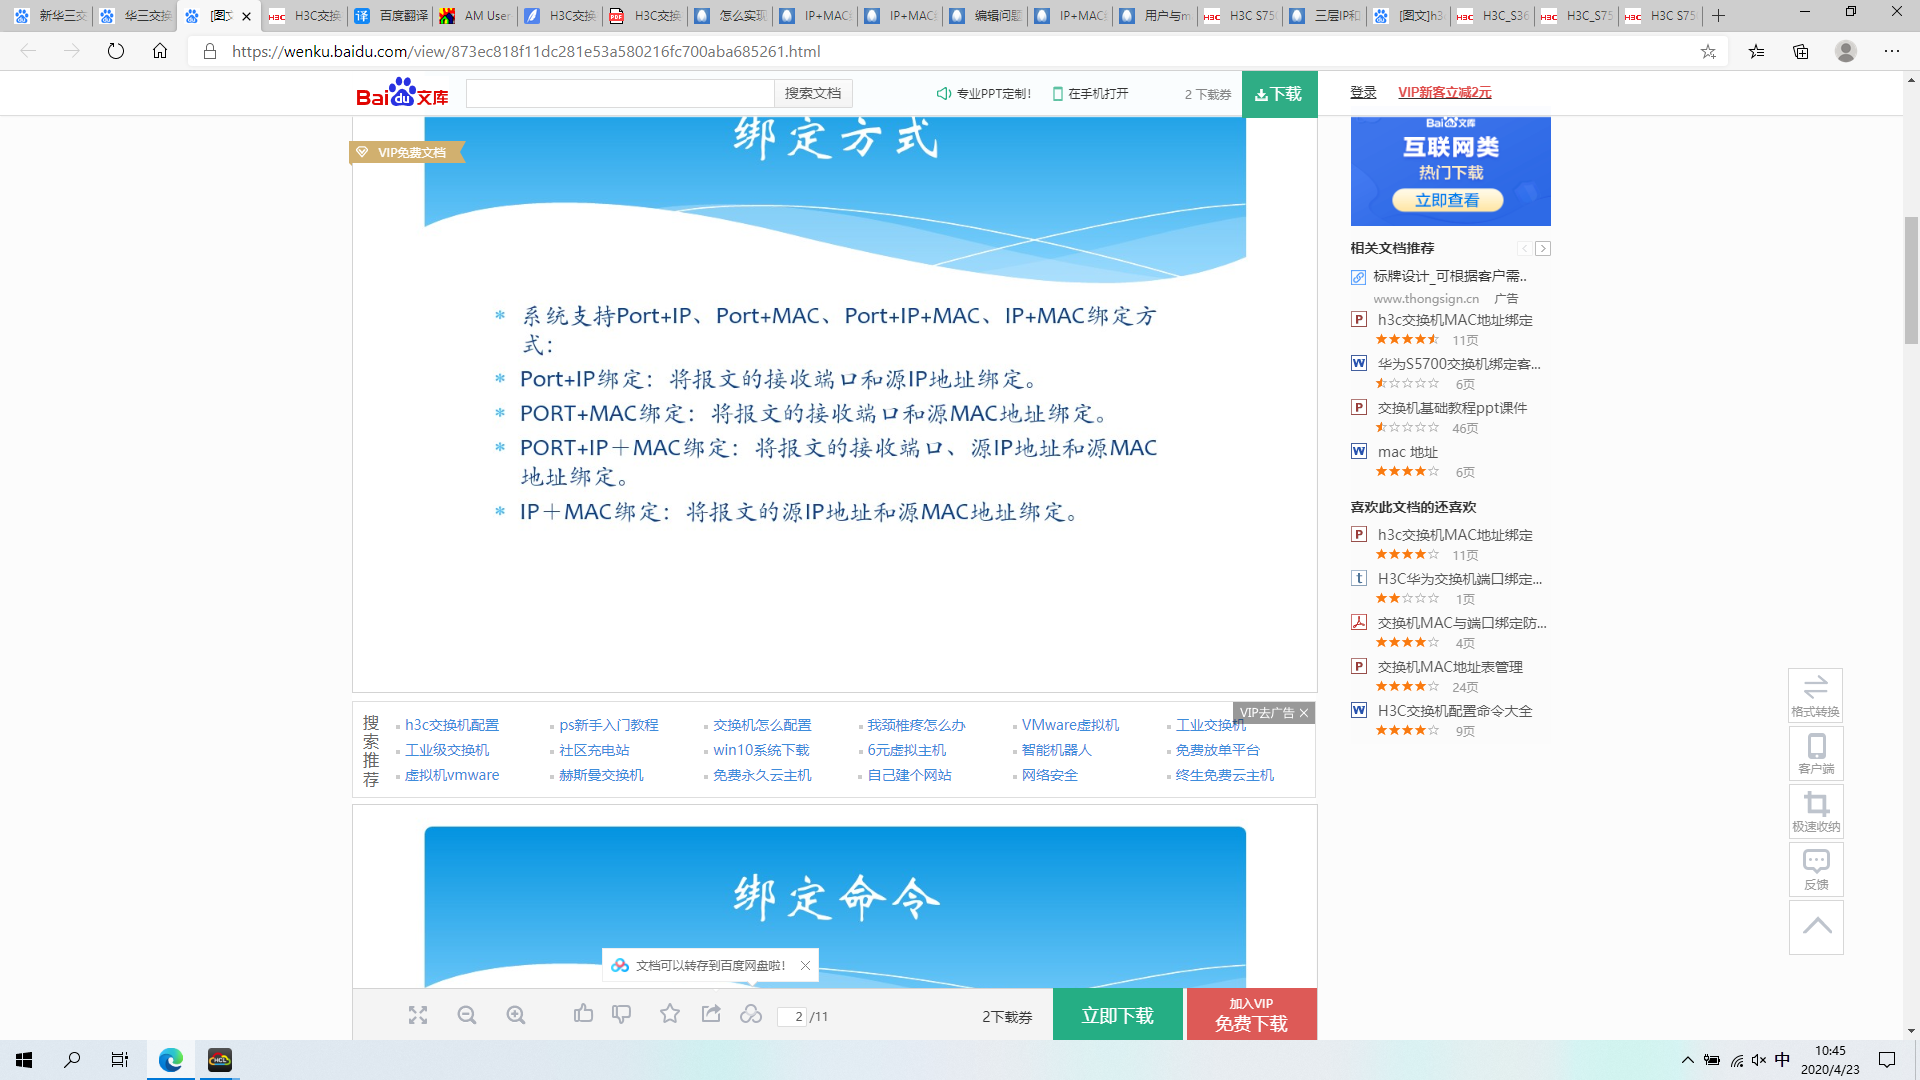This screenshot has height=1080, width=1920.
Task: Click the document search input field
Action: click(x=620, y=93)
